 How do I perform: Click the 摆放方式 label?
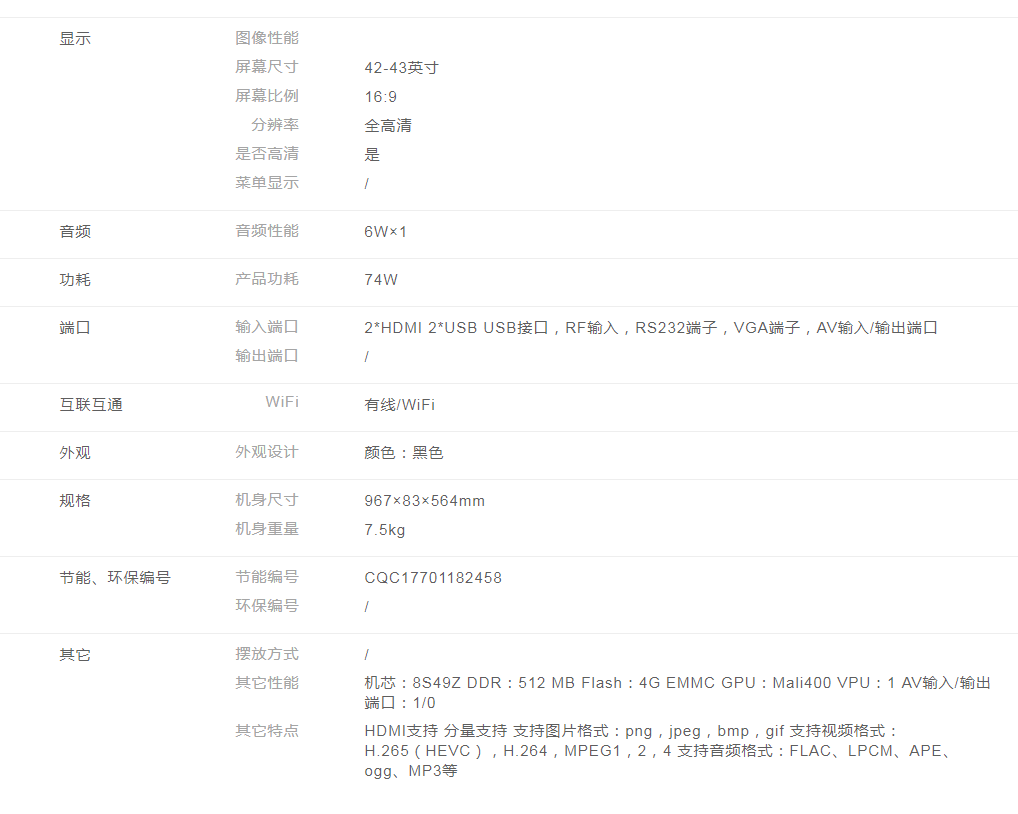(x=266, y=654)
